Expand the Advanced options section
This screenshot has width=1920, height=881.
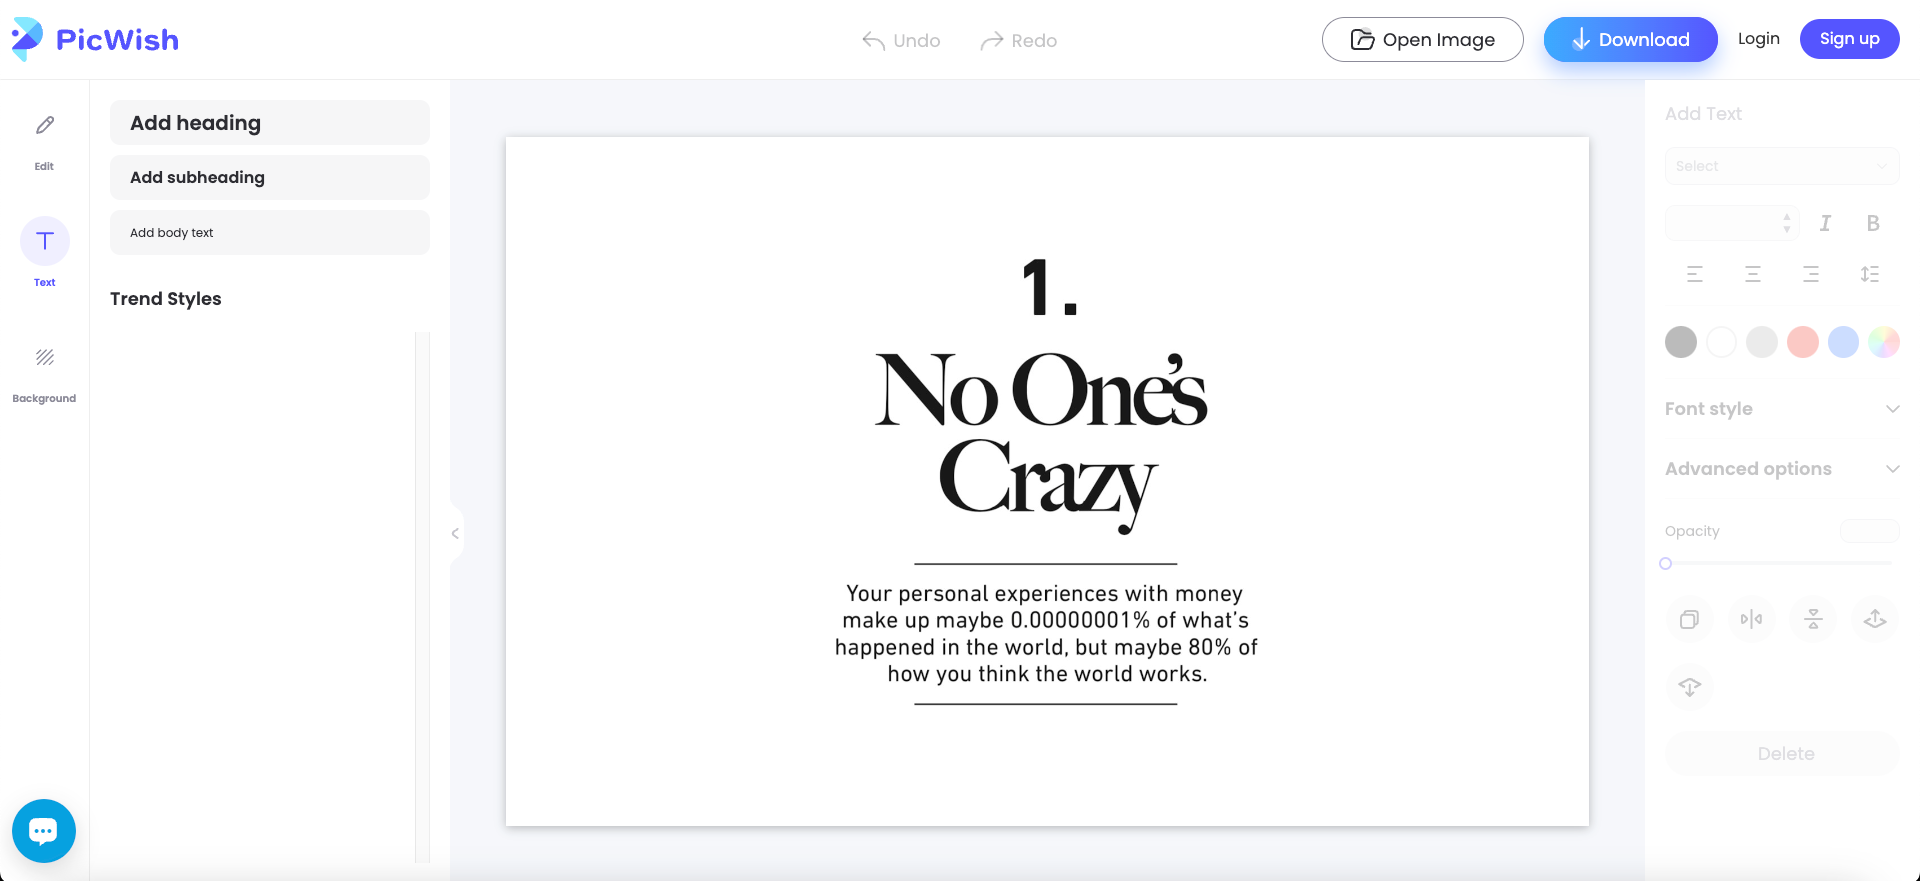[1782, 469]
